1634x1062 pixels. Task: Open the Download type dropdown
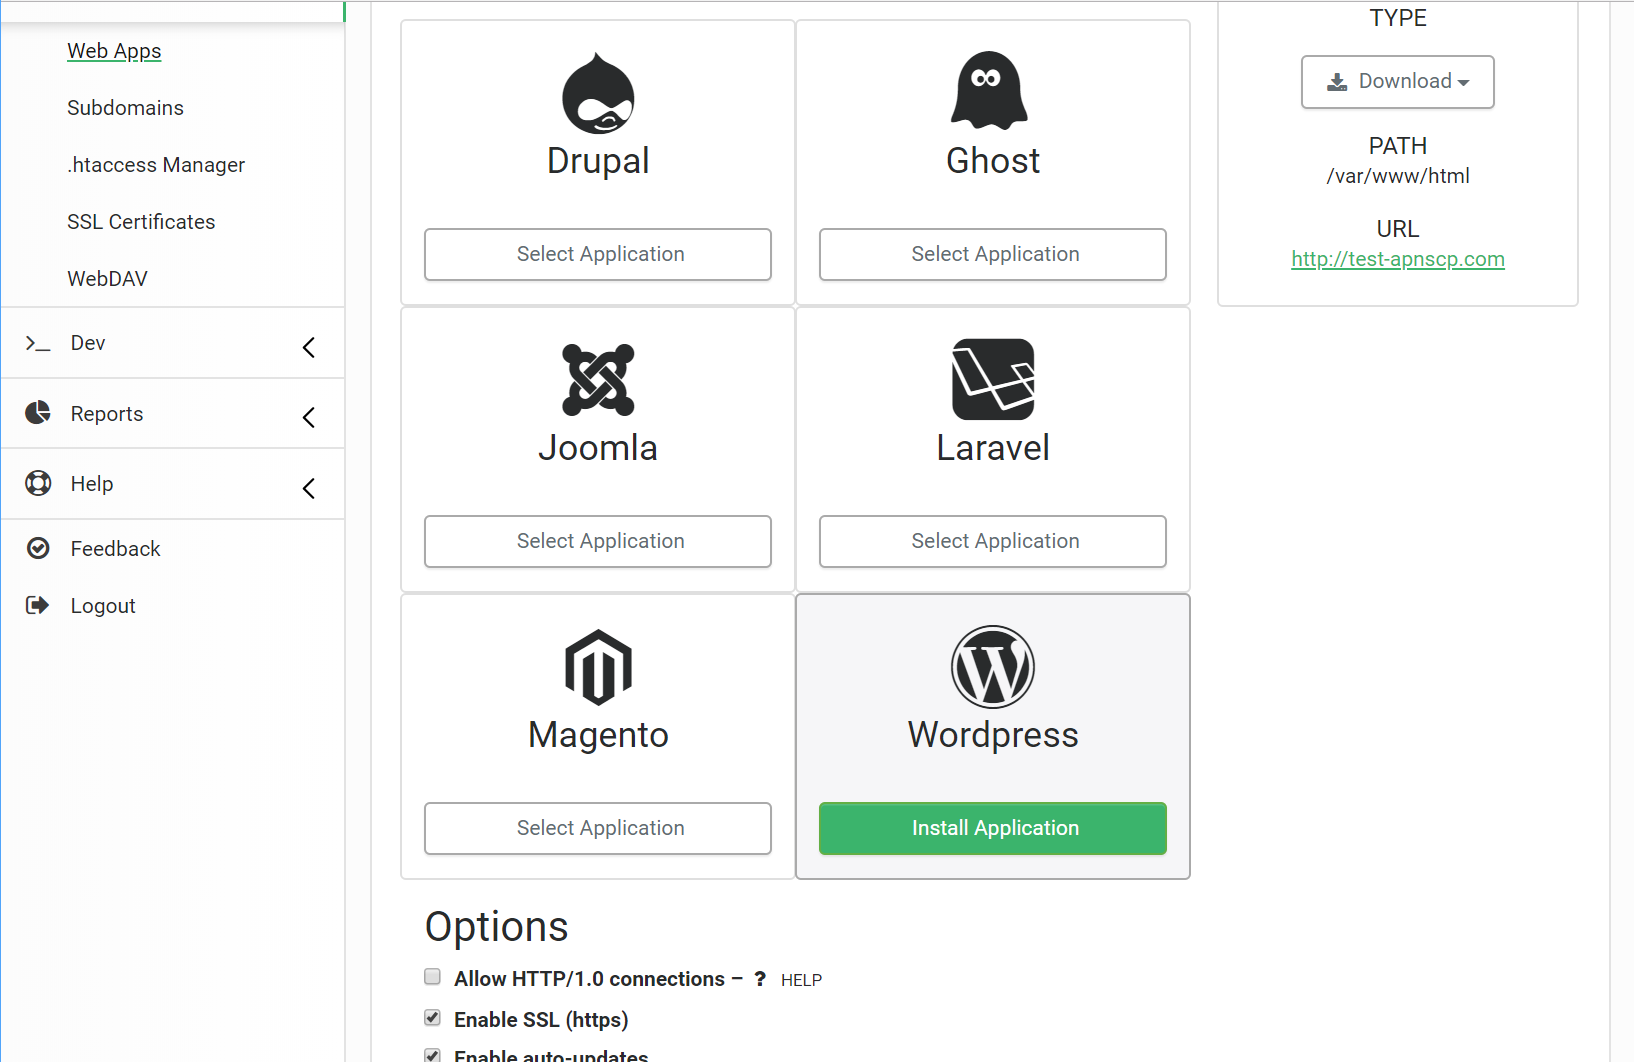[x=1397, y=82]
